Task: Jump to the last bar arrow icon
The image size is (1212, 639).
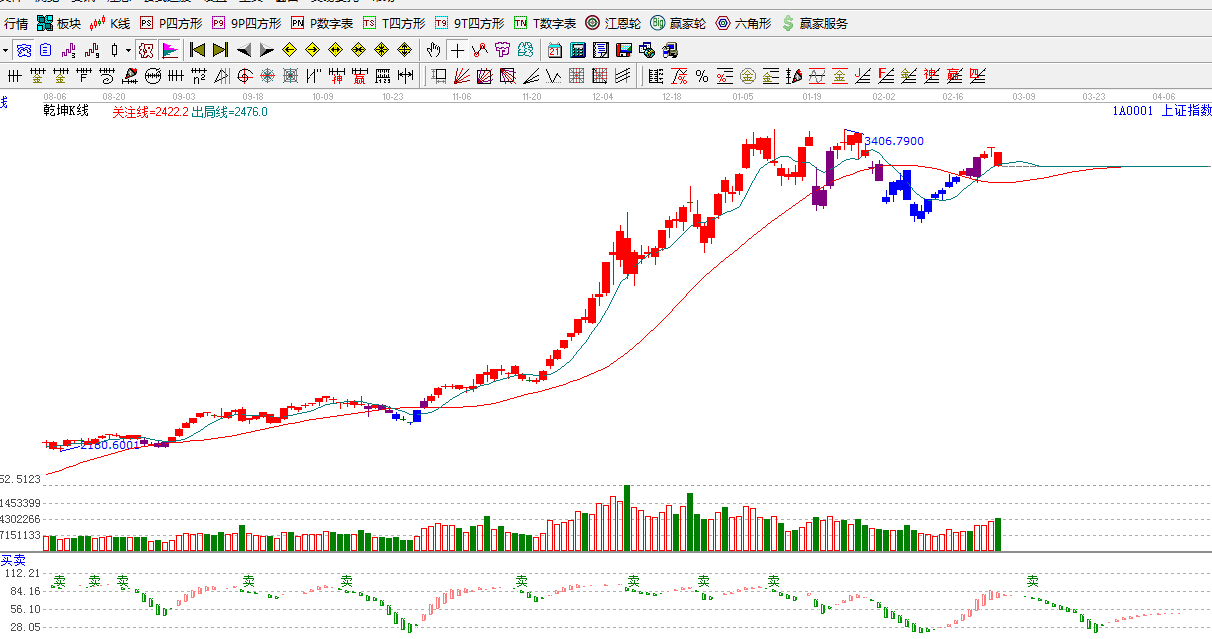Action: click(220, 50)
